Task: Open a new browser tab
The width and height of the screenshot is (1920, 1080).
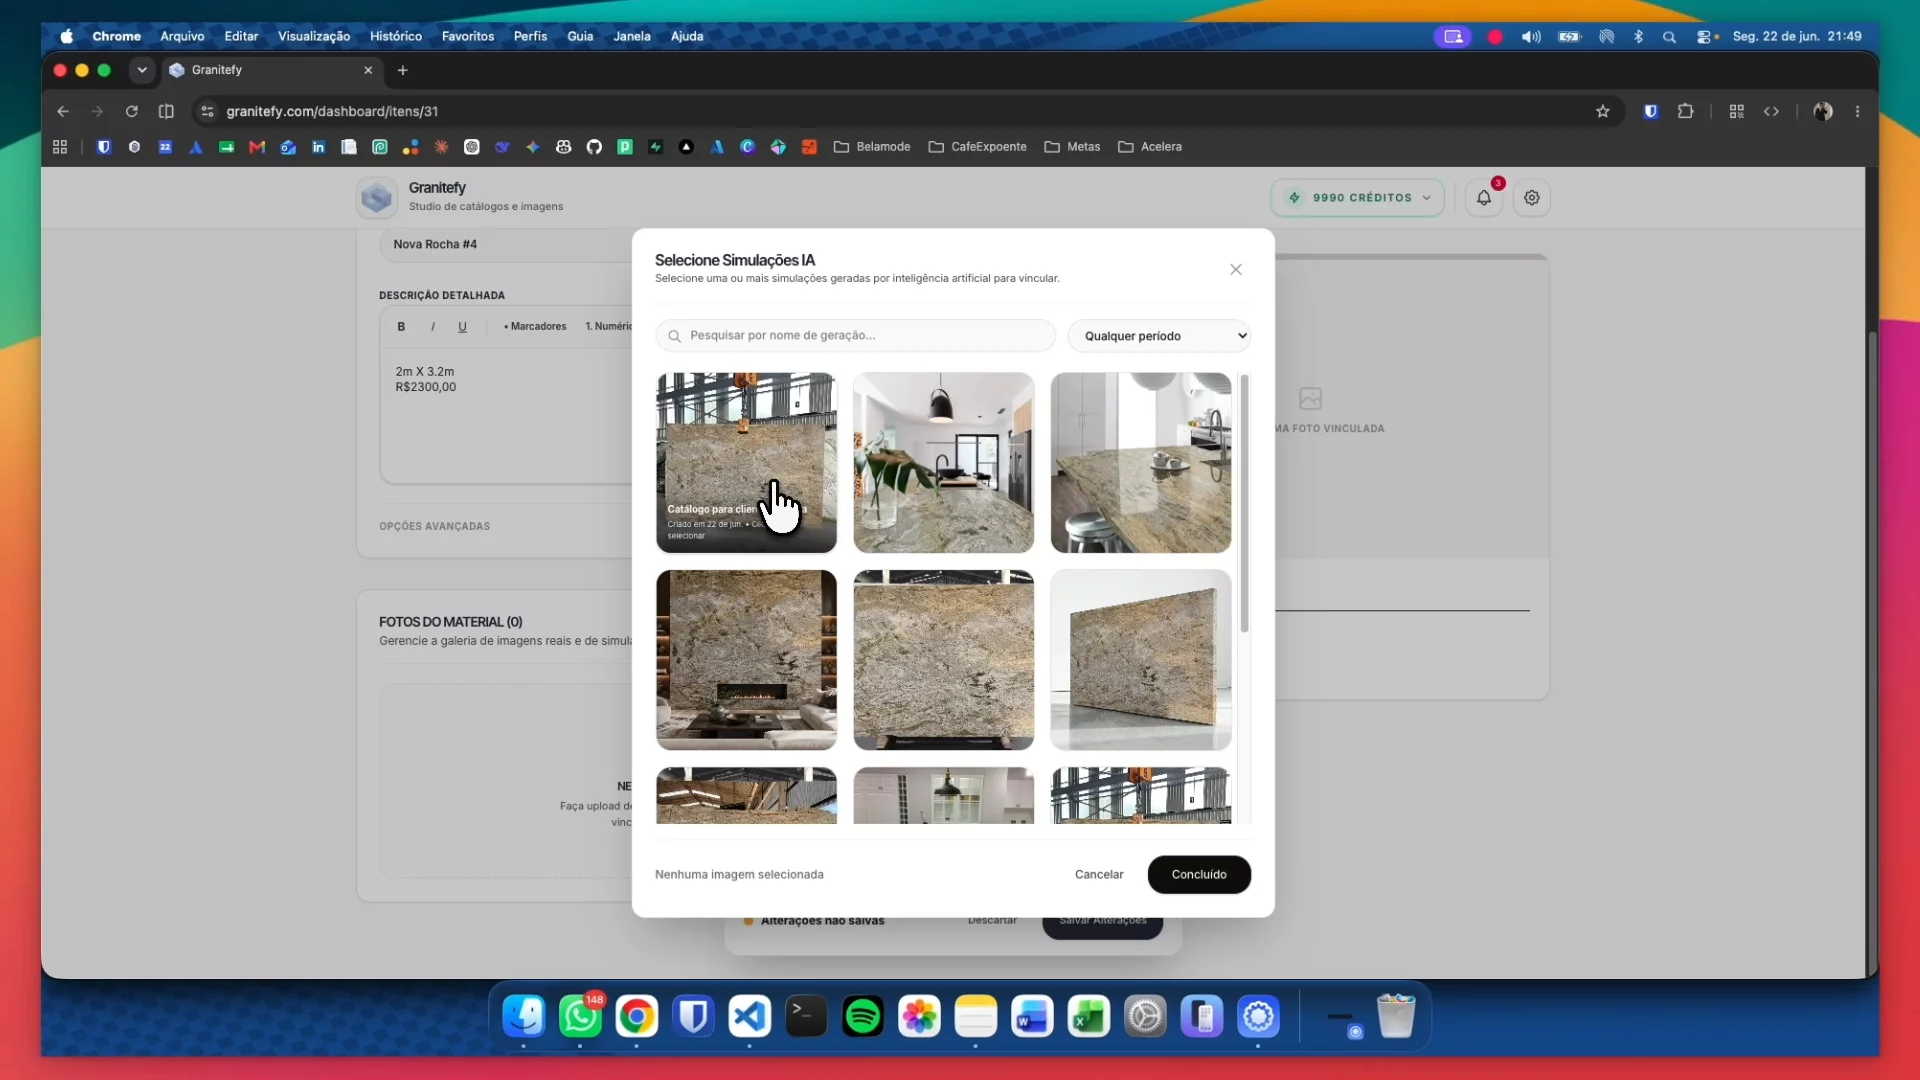Action: click(x=403, y=70)
